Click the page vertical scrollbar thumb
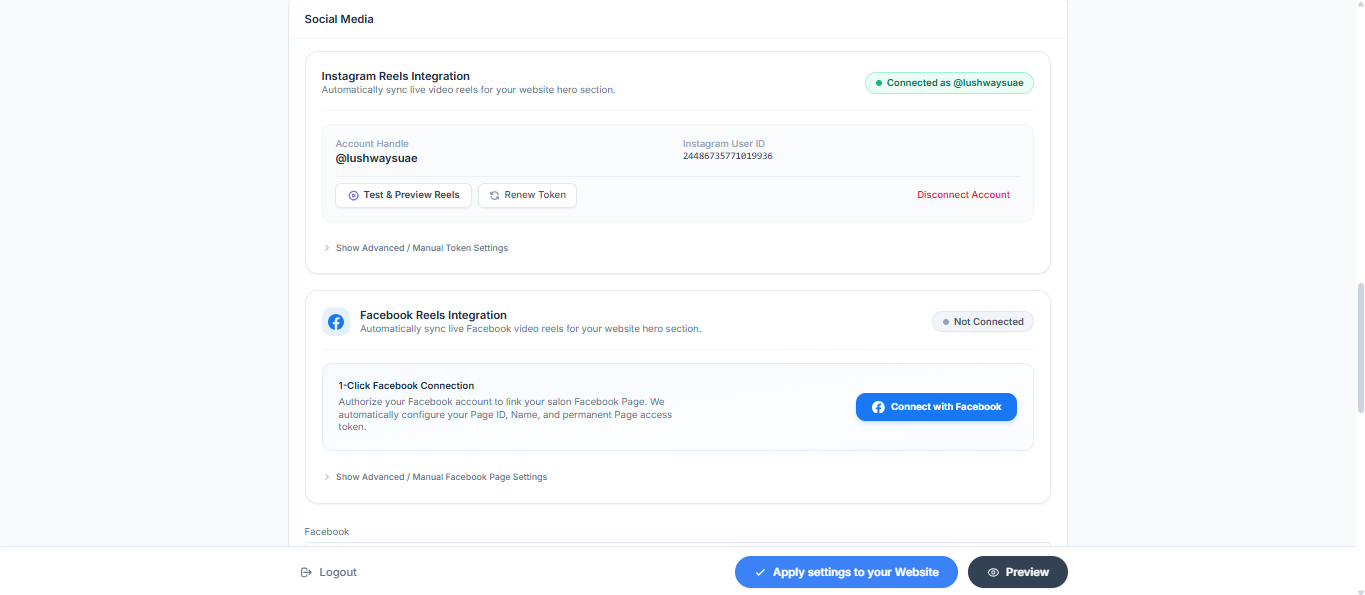 1359,347
